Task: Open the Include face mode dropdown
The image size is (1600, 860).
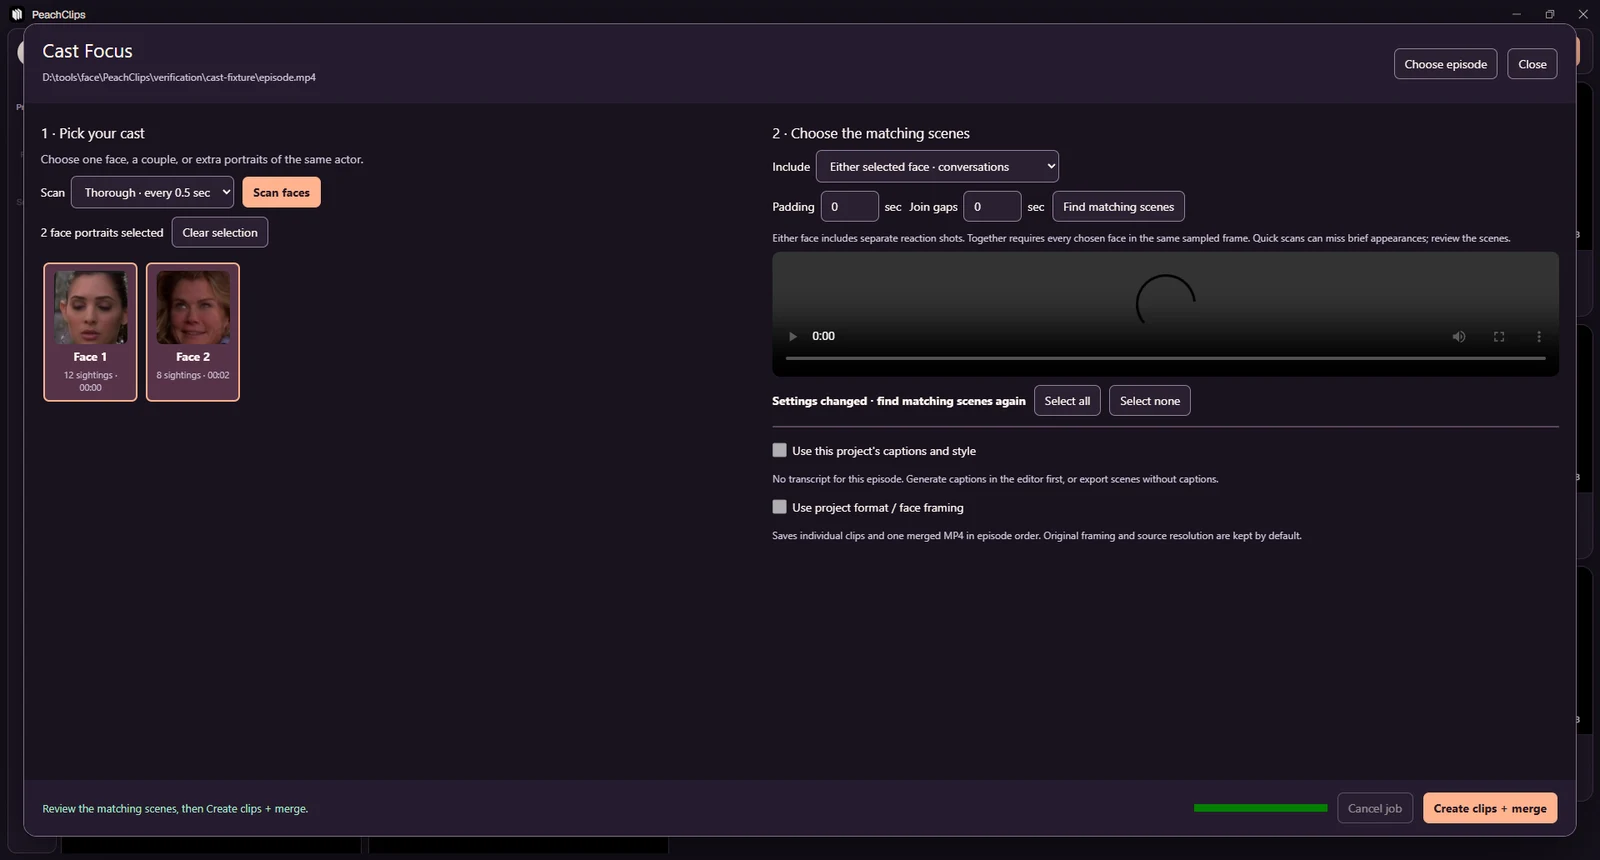Action: [x=937, y=166]
